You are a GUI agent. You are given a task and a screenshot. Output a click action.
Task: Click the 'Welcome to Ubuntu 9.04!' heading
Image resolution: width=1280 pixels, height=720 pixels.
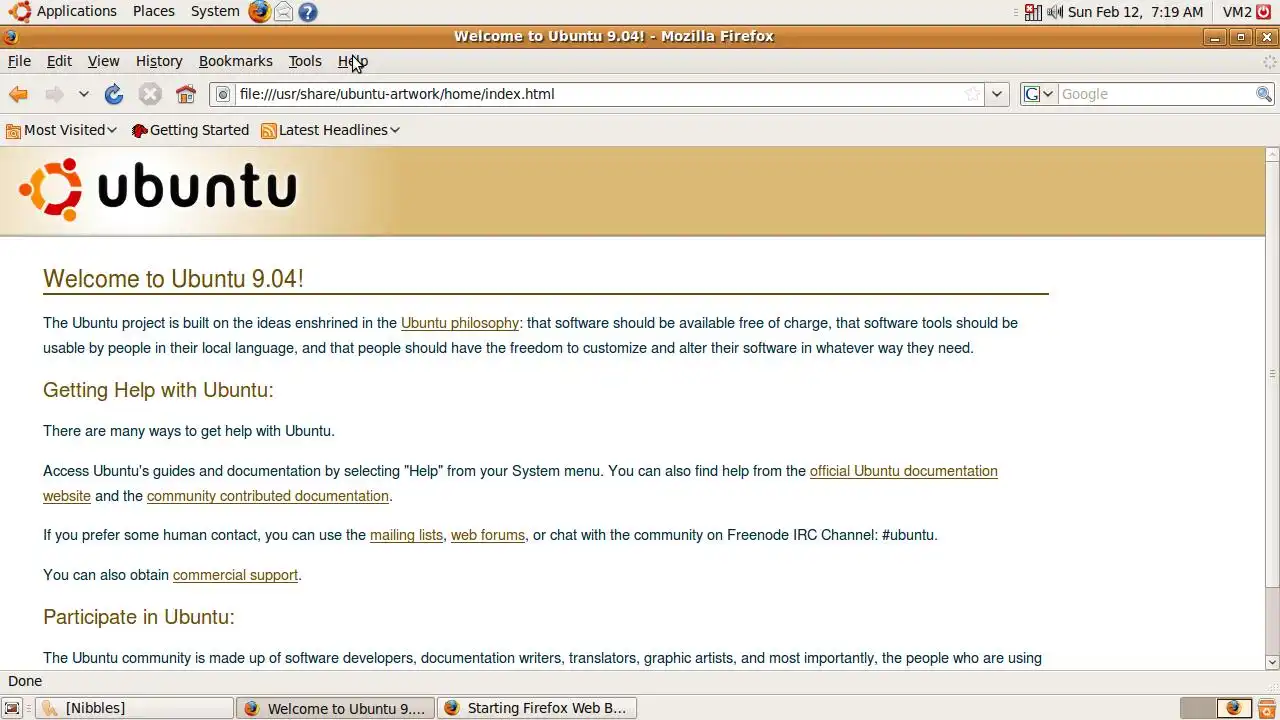[173, 279]
